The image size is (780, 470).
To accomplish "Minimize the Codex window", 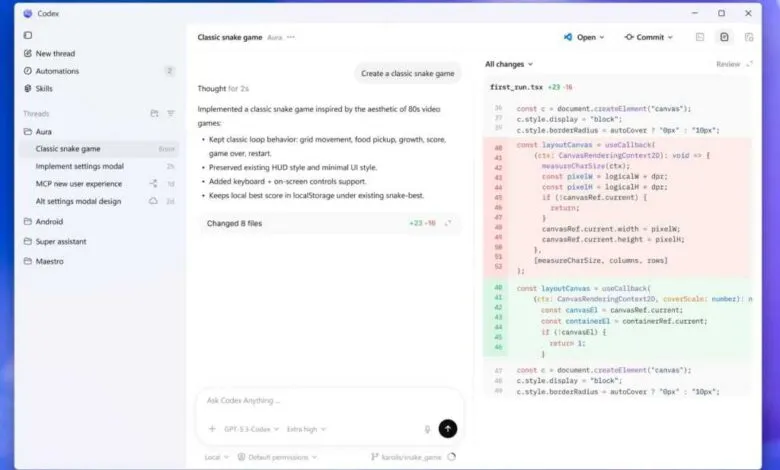I will tap(695, 13).
